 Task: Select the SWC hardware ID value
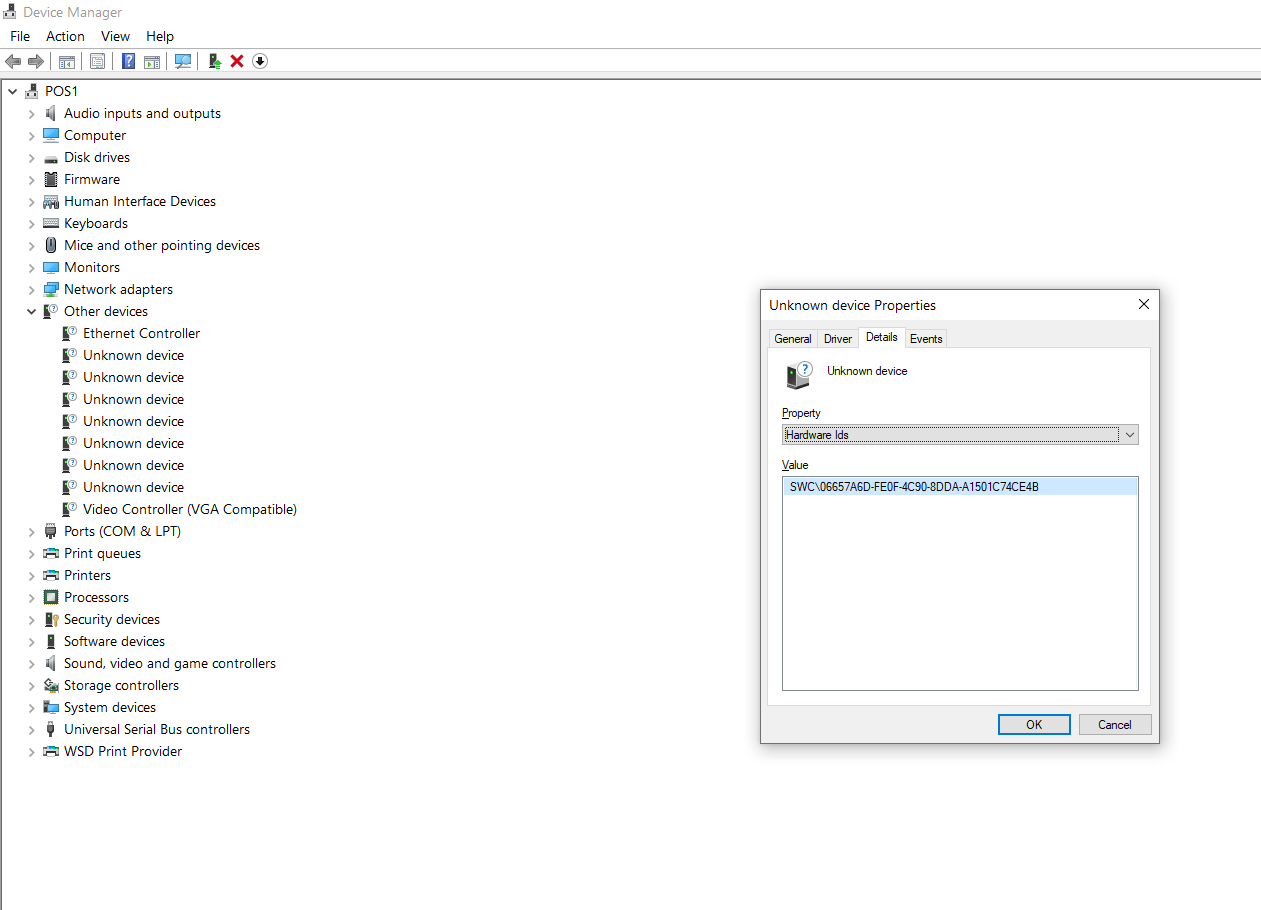point(914,487)
